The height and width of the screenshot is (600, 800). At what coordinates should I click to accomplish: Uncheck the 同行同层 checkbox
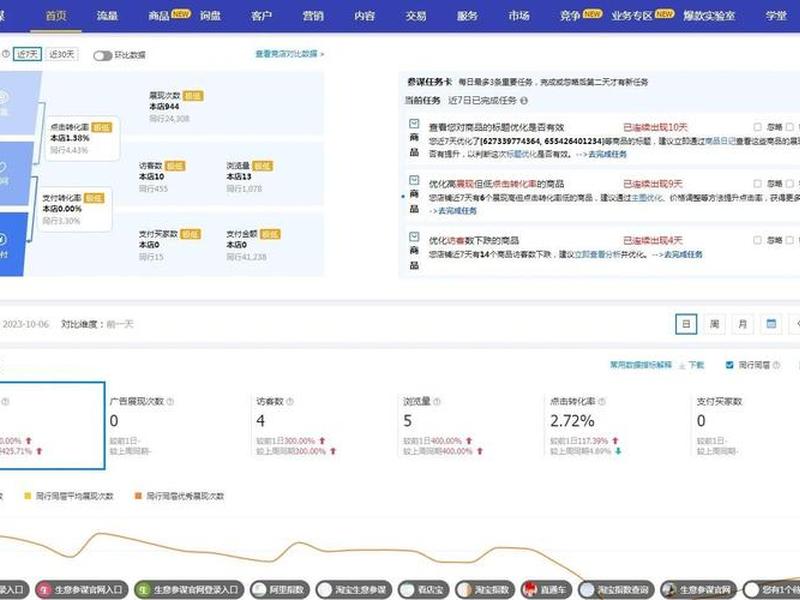(730, 365)
